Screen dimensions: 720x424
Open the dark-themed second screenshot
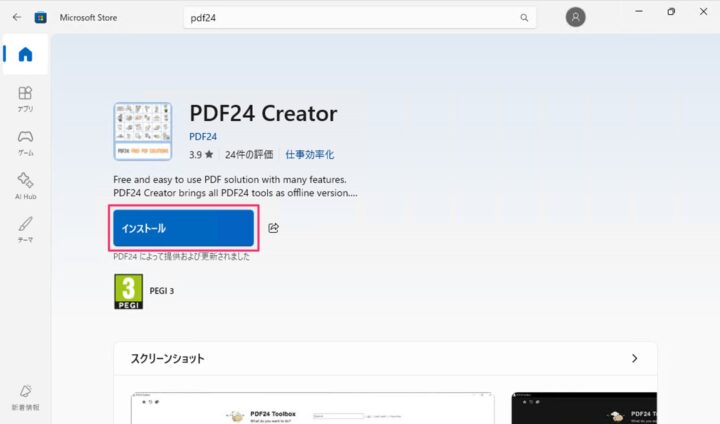point(583,408)
